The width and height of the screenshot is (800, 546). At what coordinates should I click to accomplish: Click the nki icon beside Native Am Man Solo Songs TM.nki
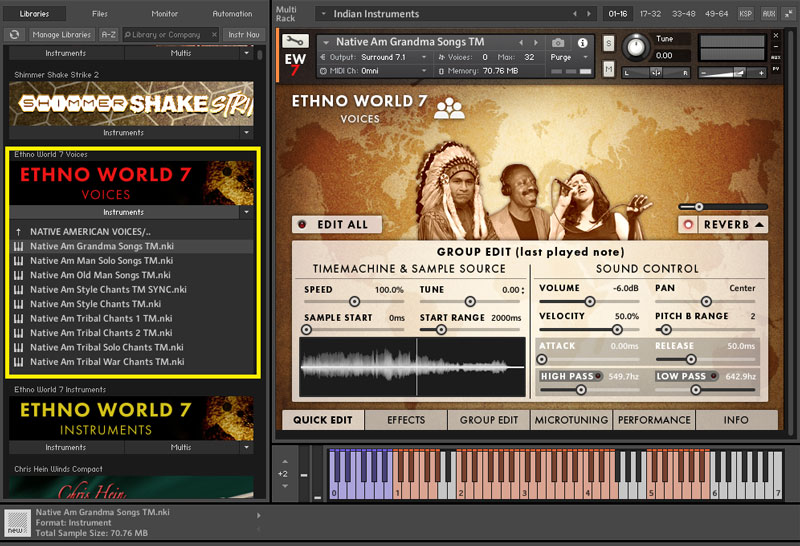tap(18, 261)
